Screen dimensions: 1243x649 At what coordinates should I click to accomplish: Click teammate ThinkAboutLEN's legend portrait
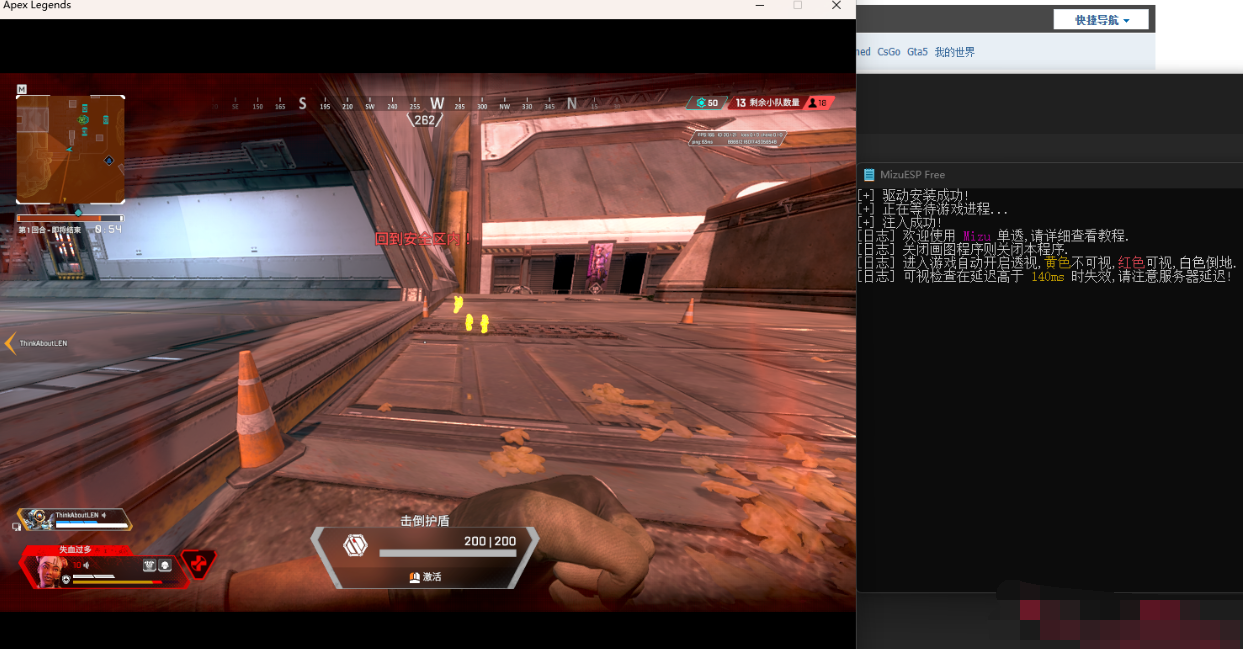(39, 518)
